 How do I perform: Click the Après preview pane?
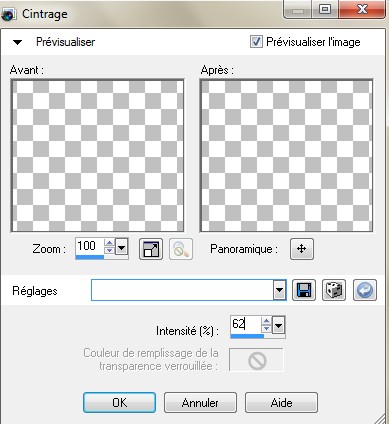(286, 155)
